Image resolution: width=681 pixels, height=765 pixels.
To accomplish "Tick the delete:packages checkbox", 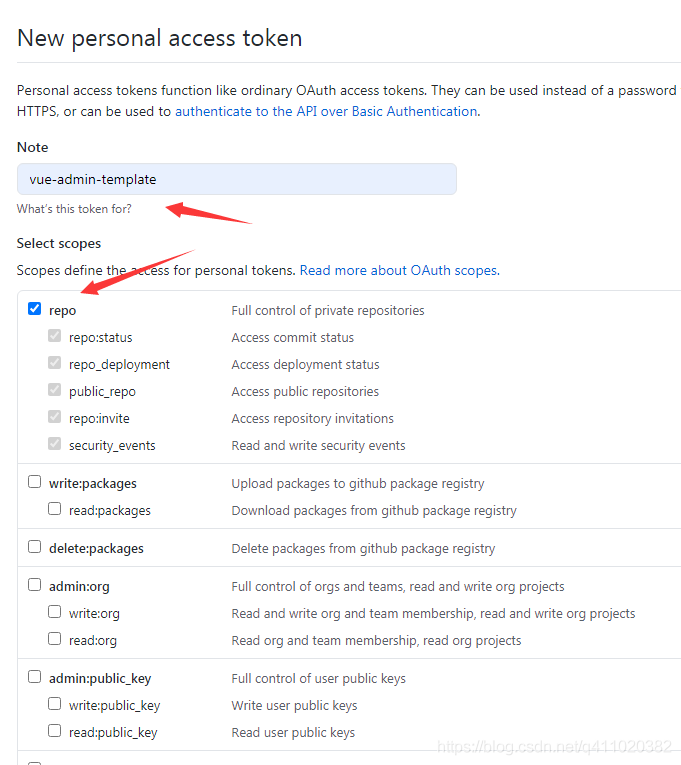I will pos(35,547).
